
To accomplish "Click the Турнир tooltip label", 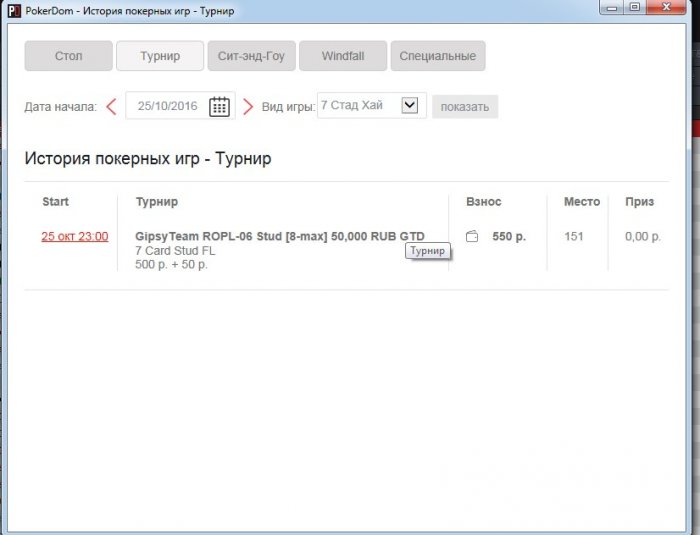I will tap(428, 251).
